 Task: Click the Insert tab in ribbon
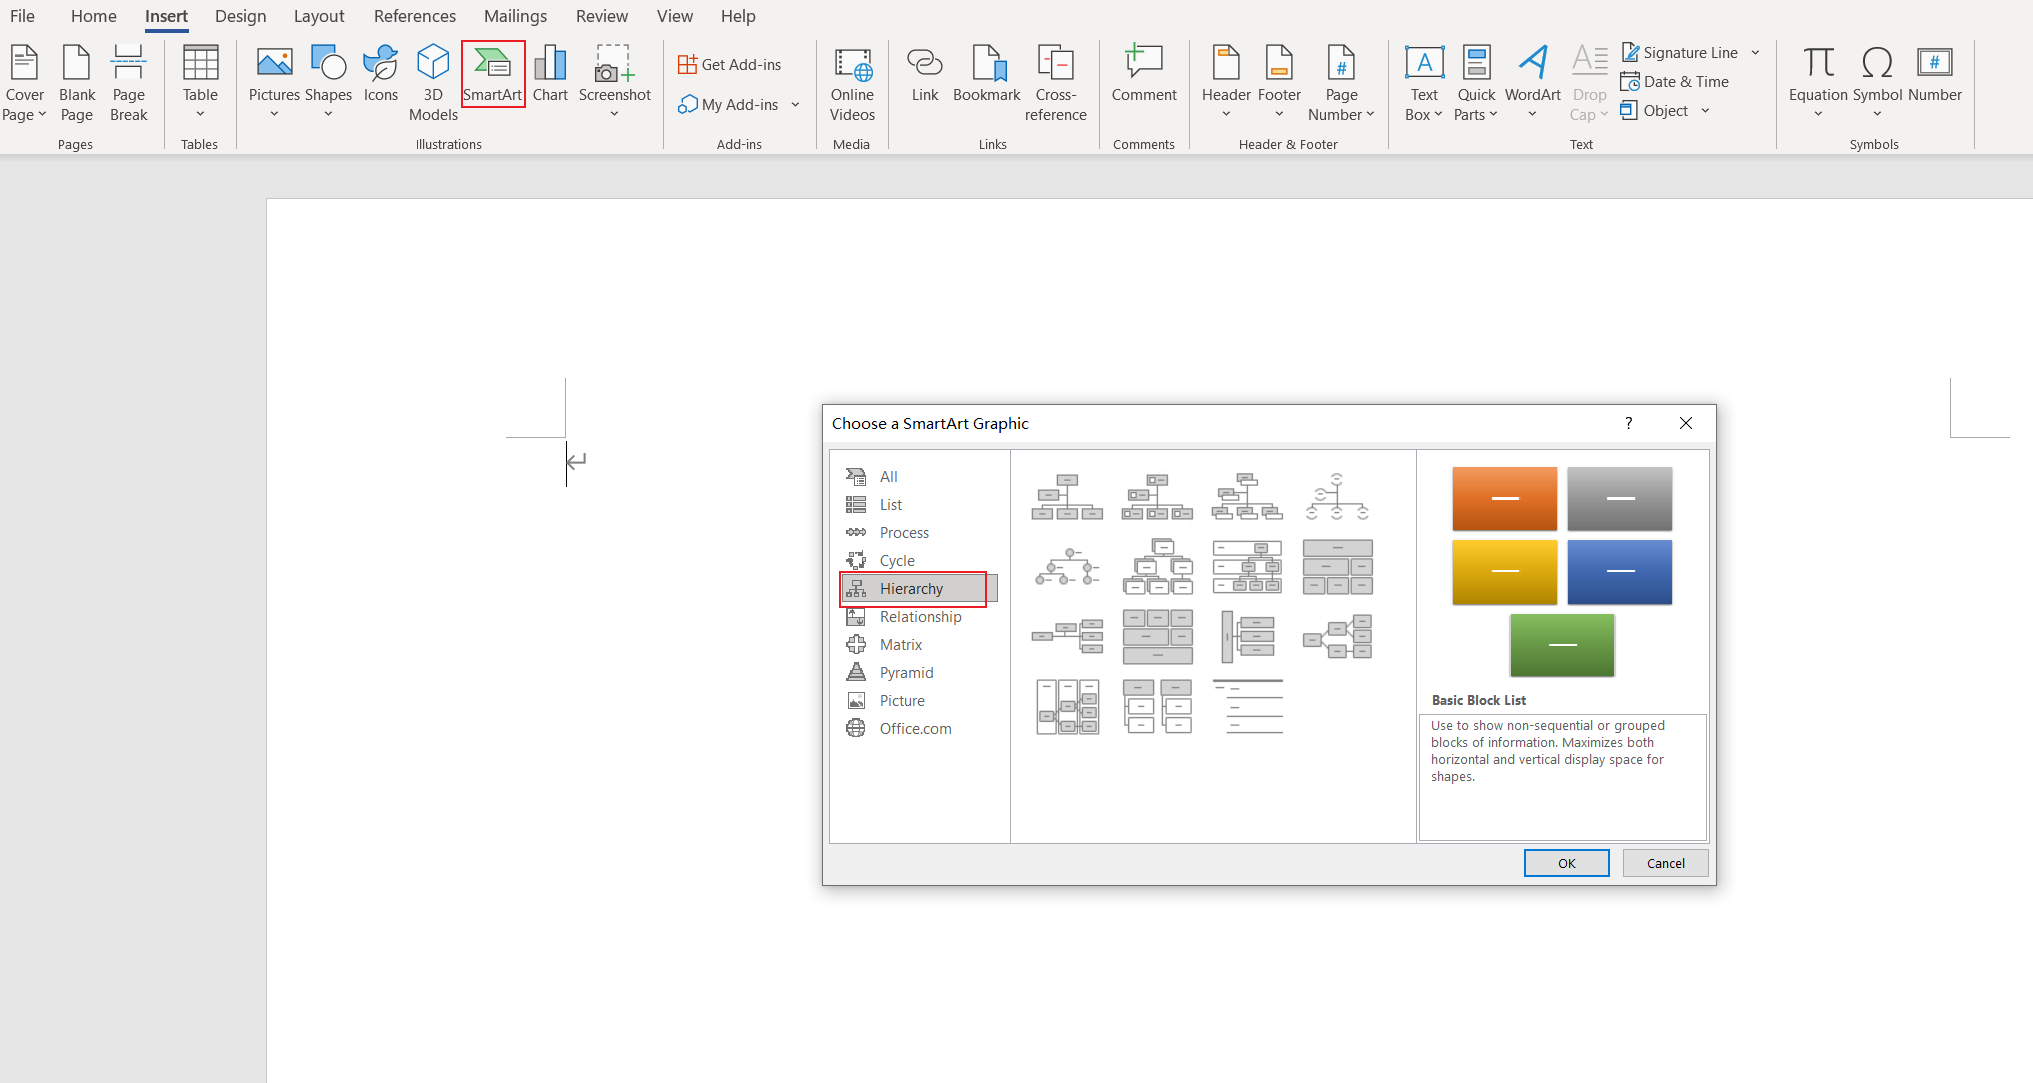point(164,15)
